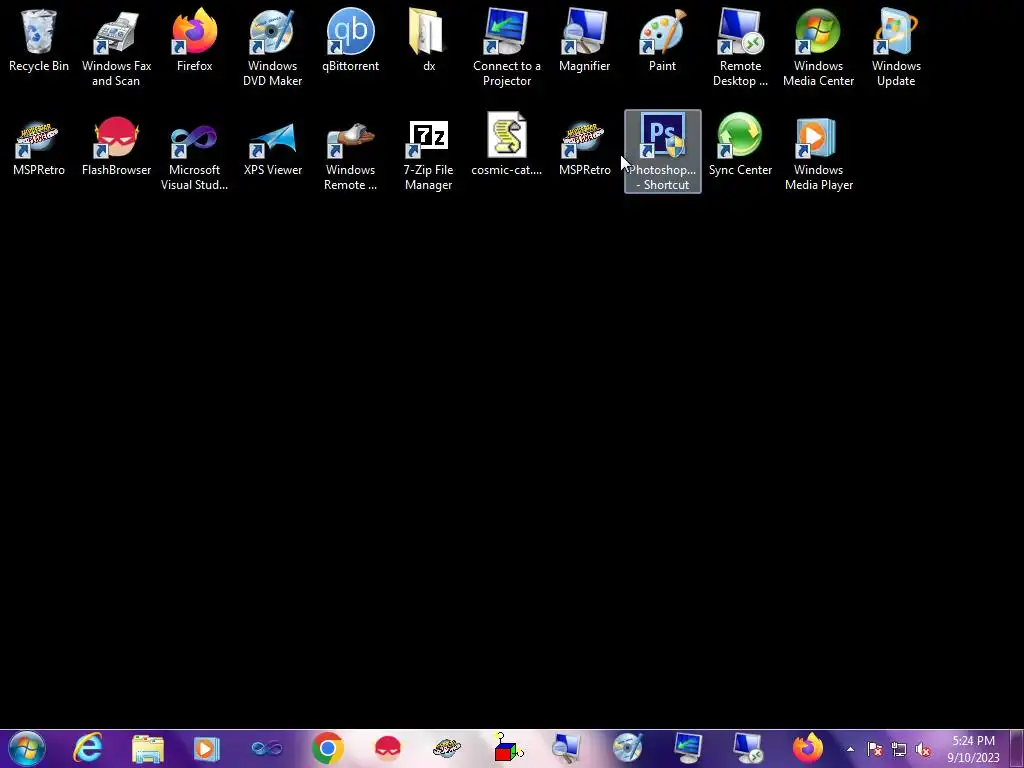
Task: Select the dx folder on desktop
Action: 428,40
